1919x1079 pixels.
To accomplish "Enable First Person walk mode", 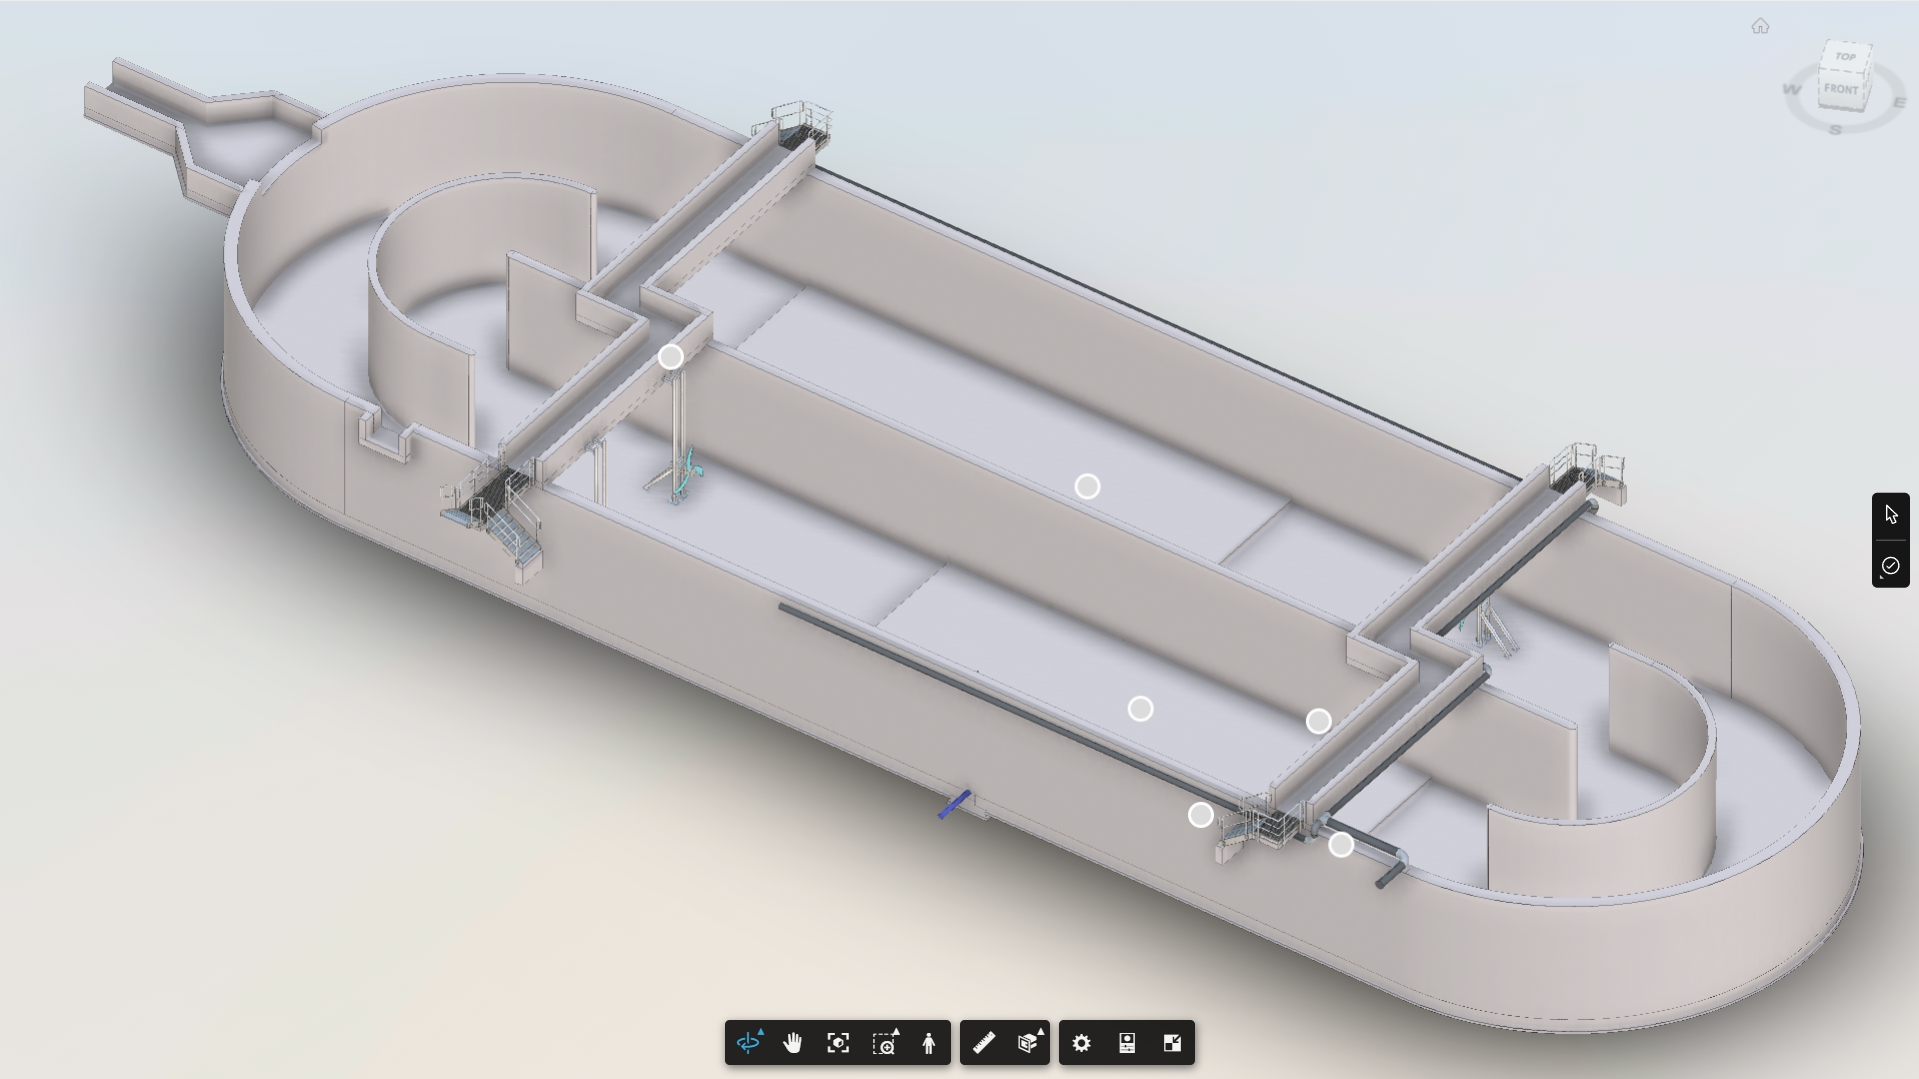I will [929, 1043].
